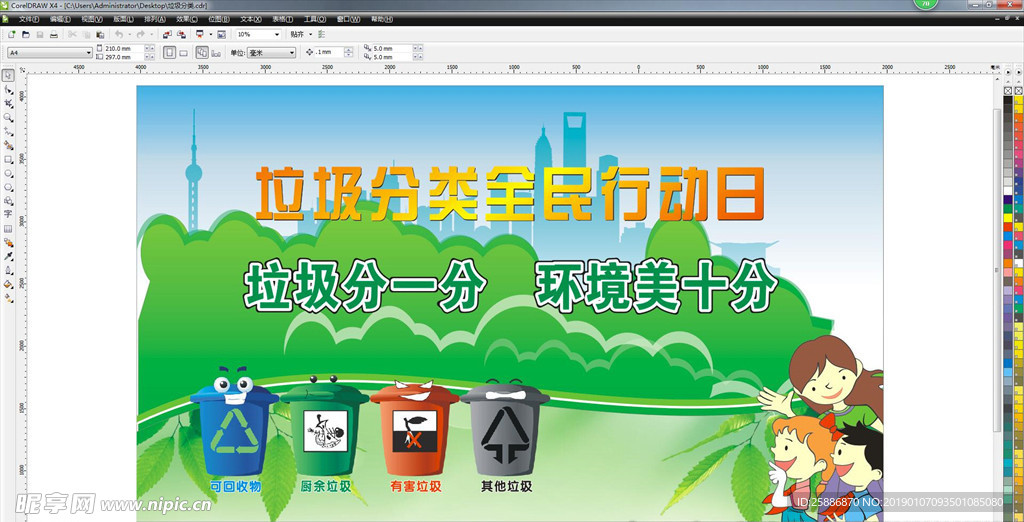Viewport: 1024px width, 522px height.
Task: Pick the Text tool in the toolbox
Action: [8, 214]
